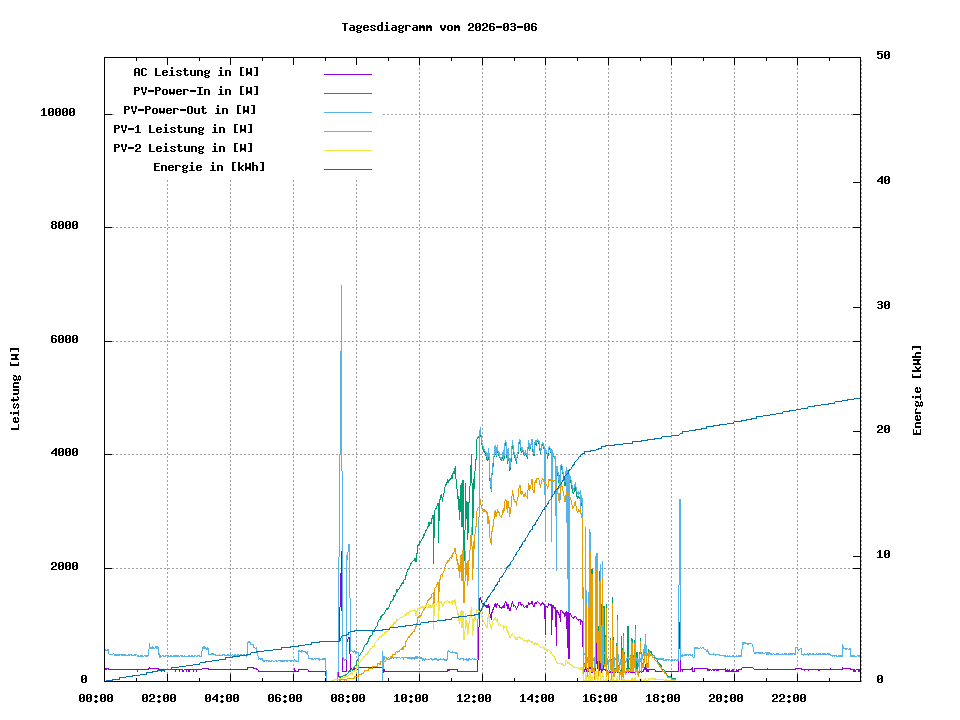Image resolution: width=960 pixels, height=720 pixels.
Task: Click the light blue PV-Power-Out legend line sample
Action: pyautogui.click(x=347, y=112)
